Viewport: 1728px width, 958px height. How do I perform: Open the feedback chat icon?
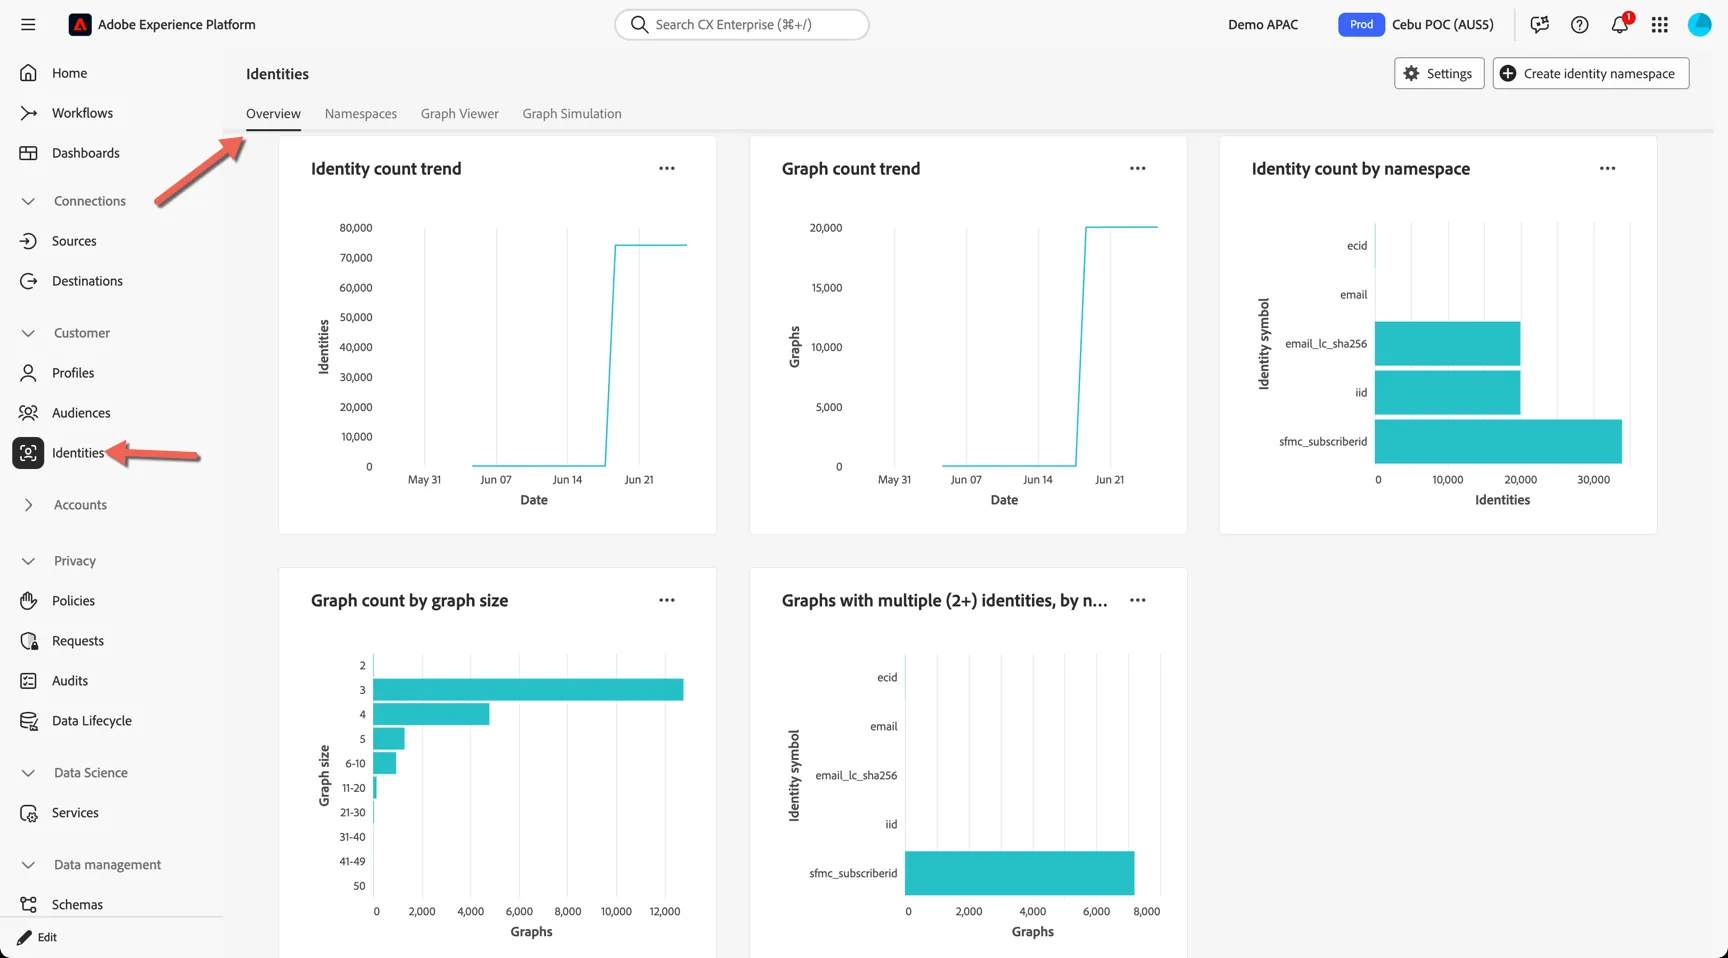coord(1539,24)
